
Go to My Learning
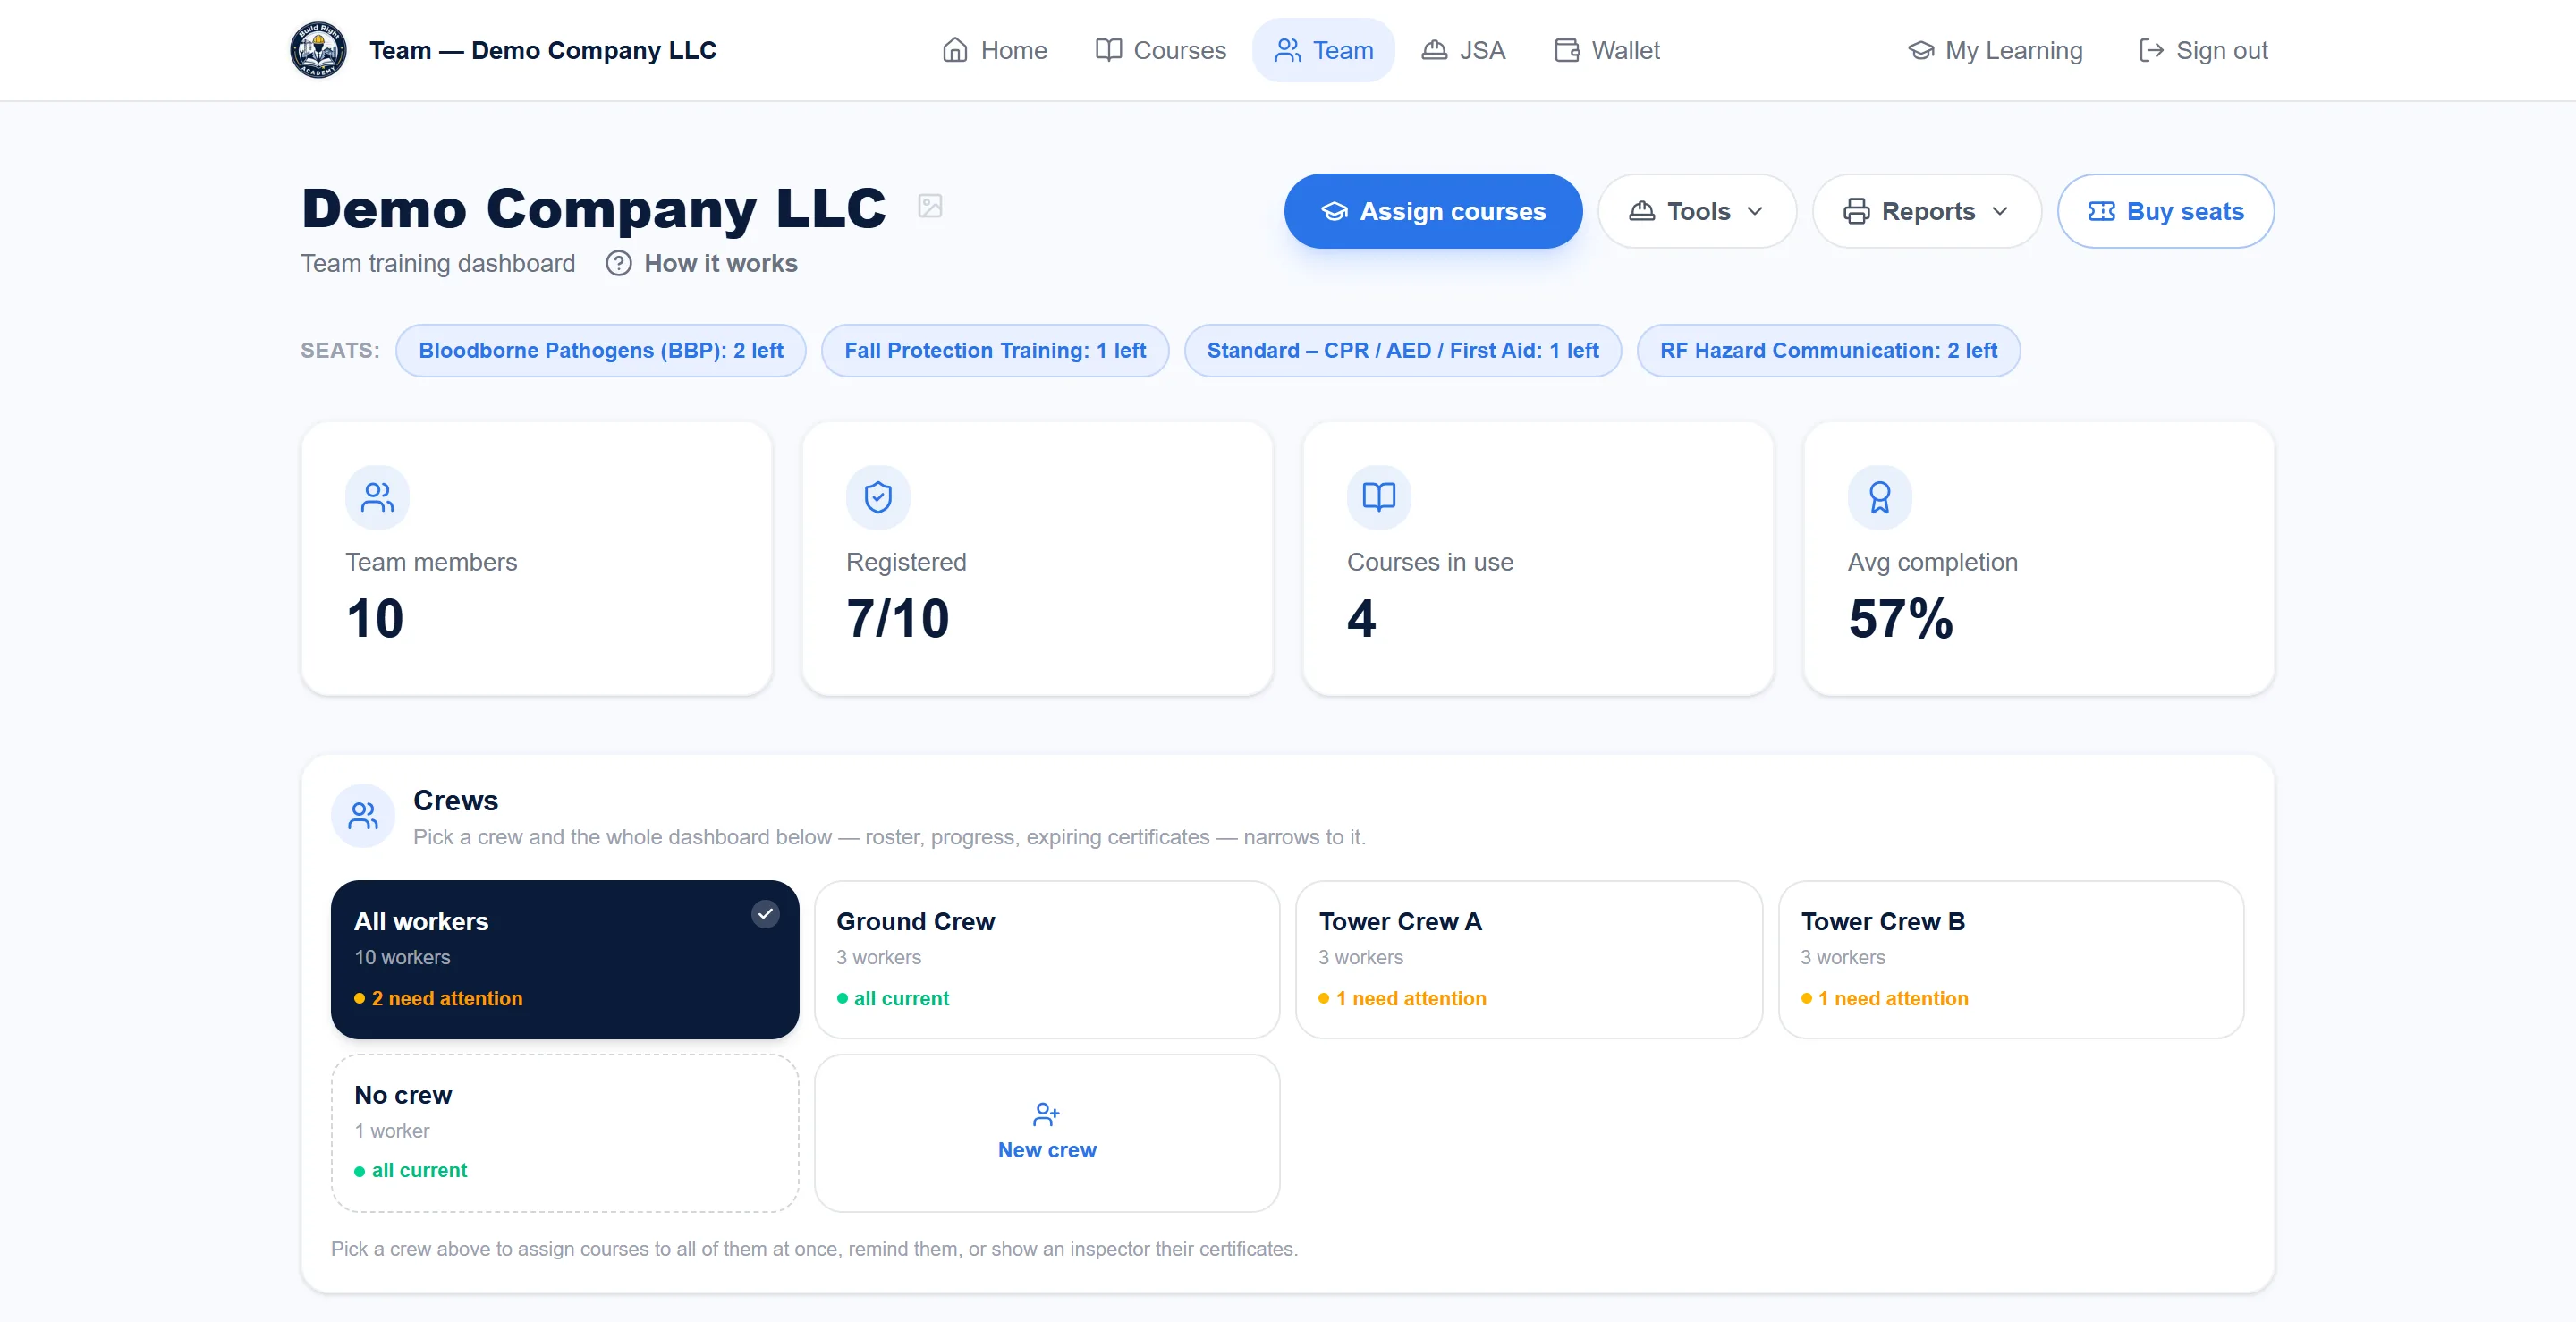pyautogui.click(x=1995, y=50)
